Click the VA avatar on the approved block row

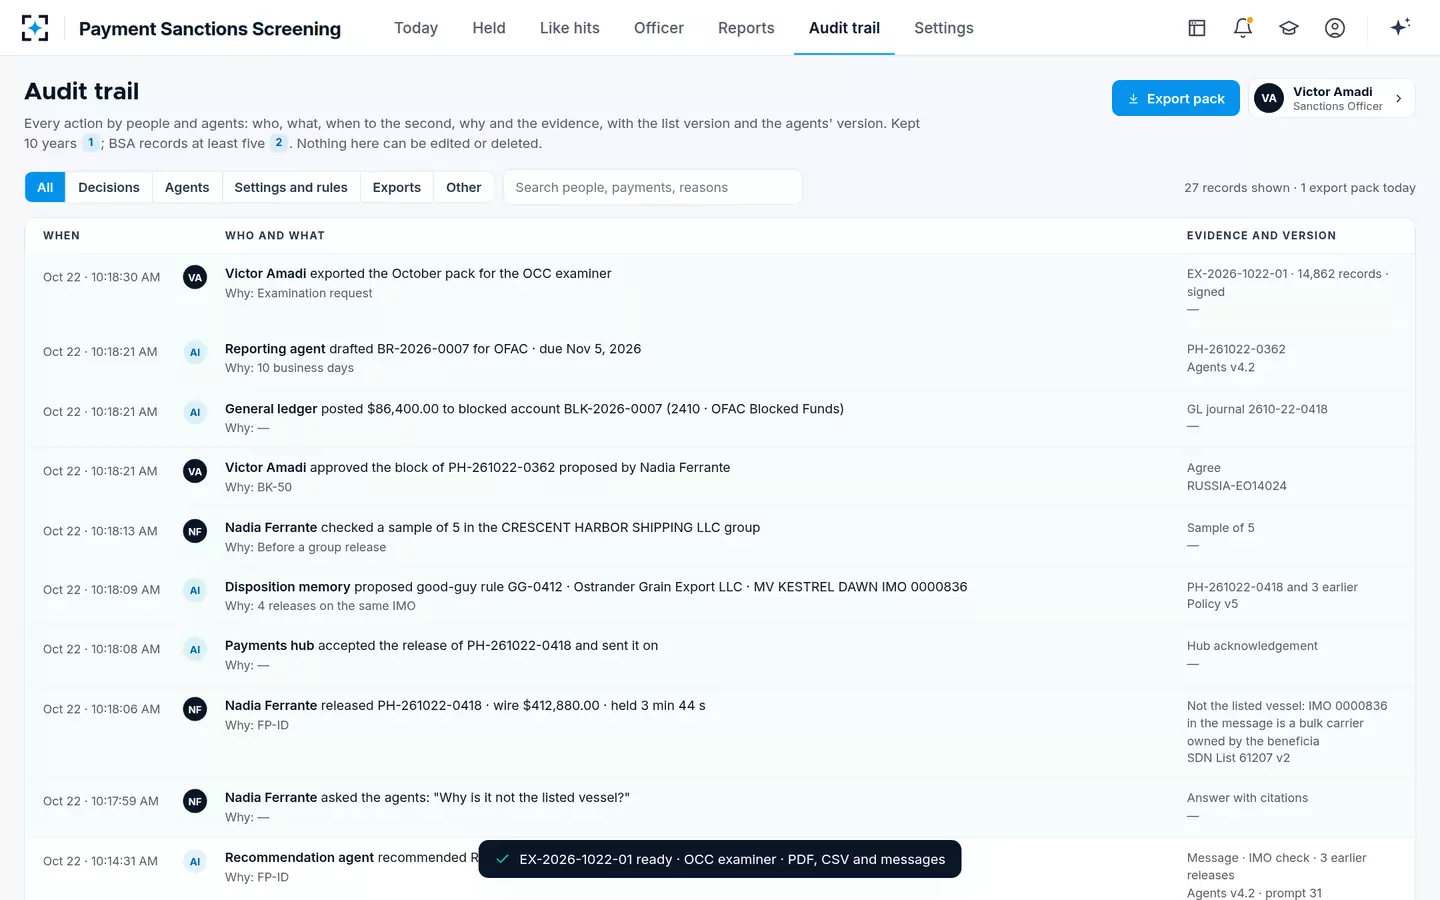(195, 471)
